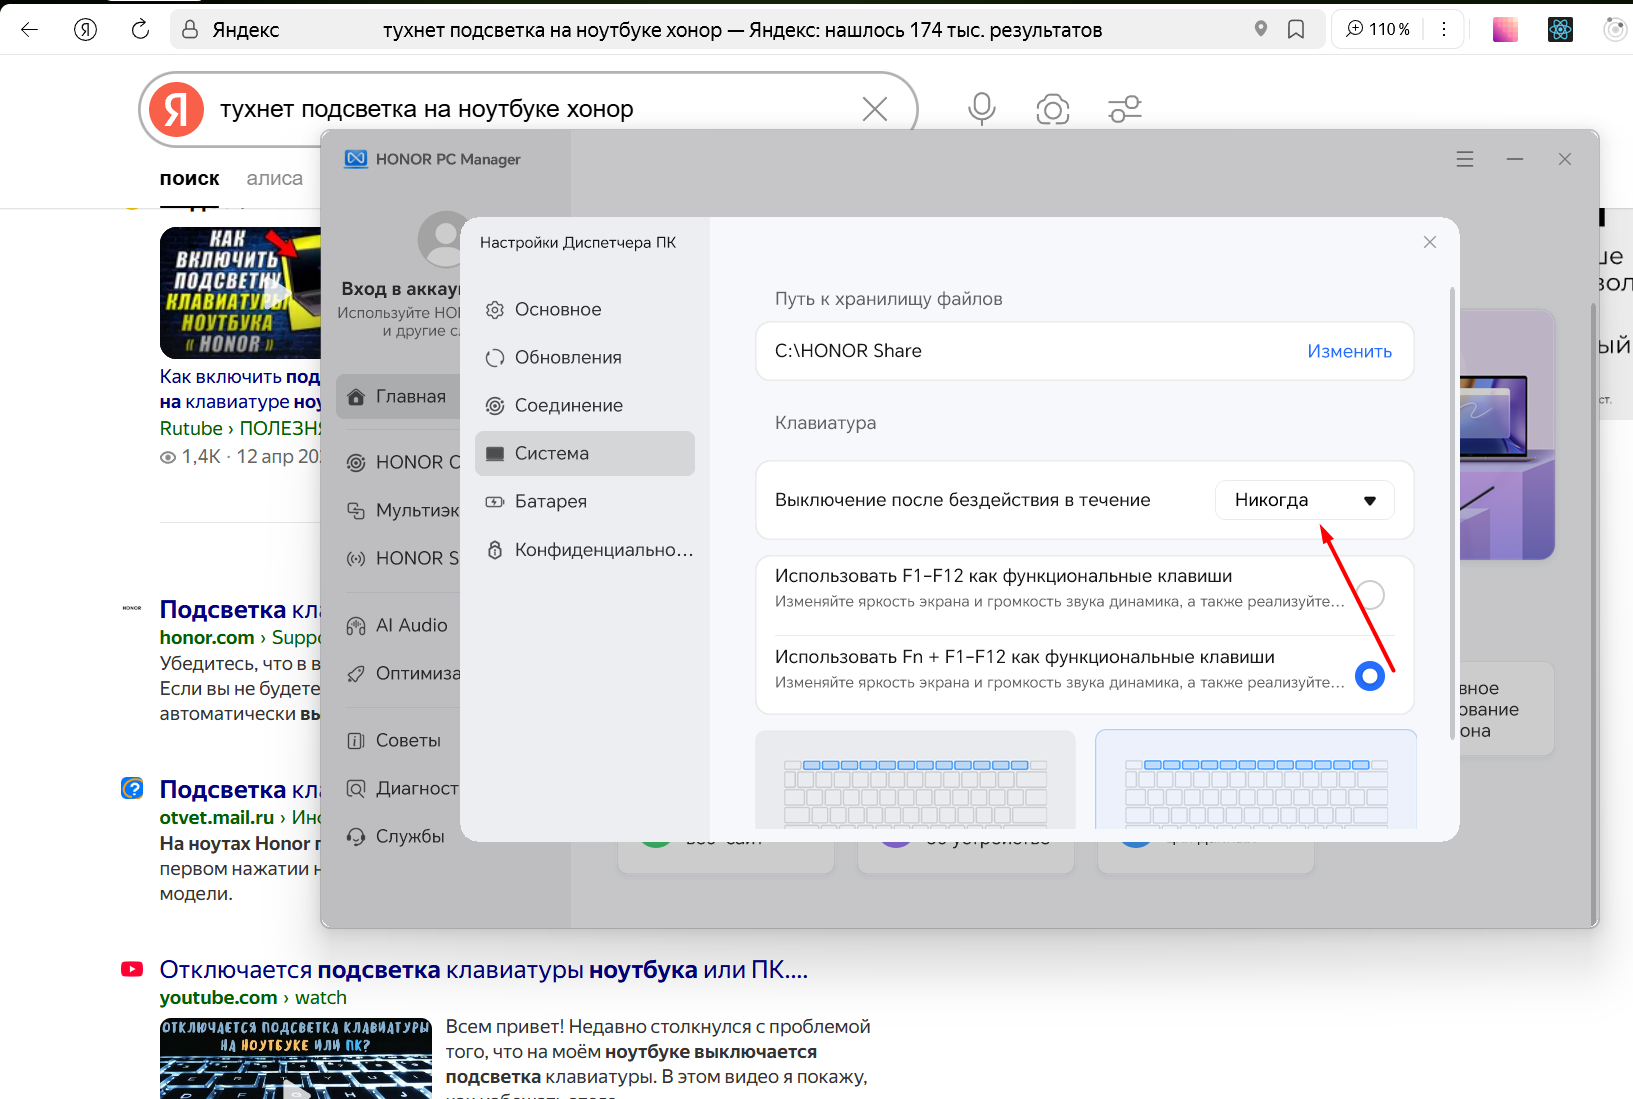The image size is (1633, 1099).
Task: Click the search field with the Honor query
Action: point(530,109)
